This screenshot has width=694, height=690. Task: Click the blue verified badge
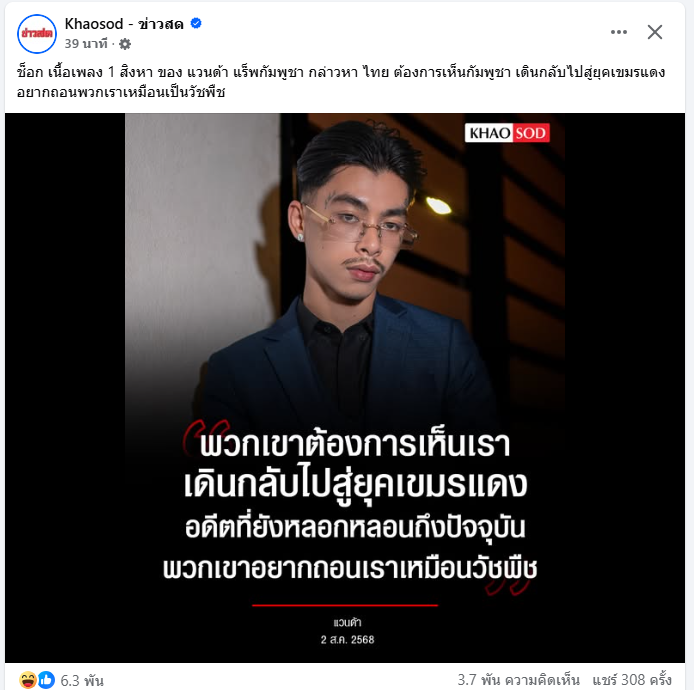196,23
